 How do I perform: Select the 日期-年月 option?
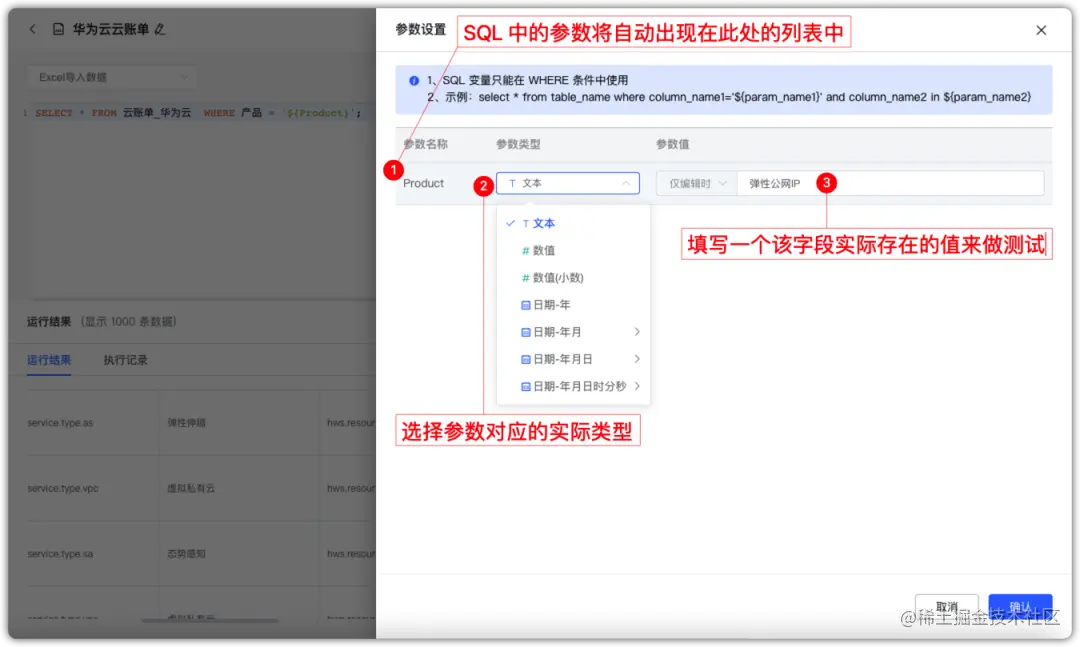point(573,332)
